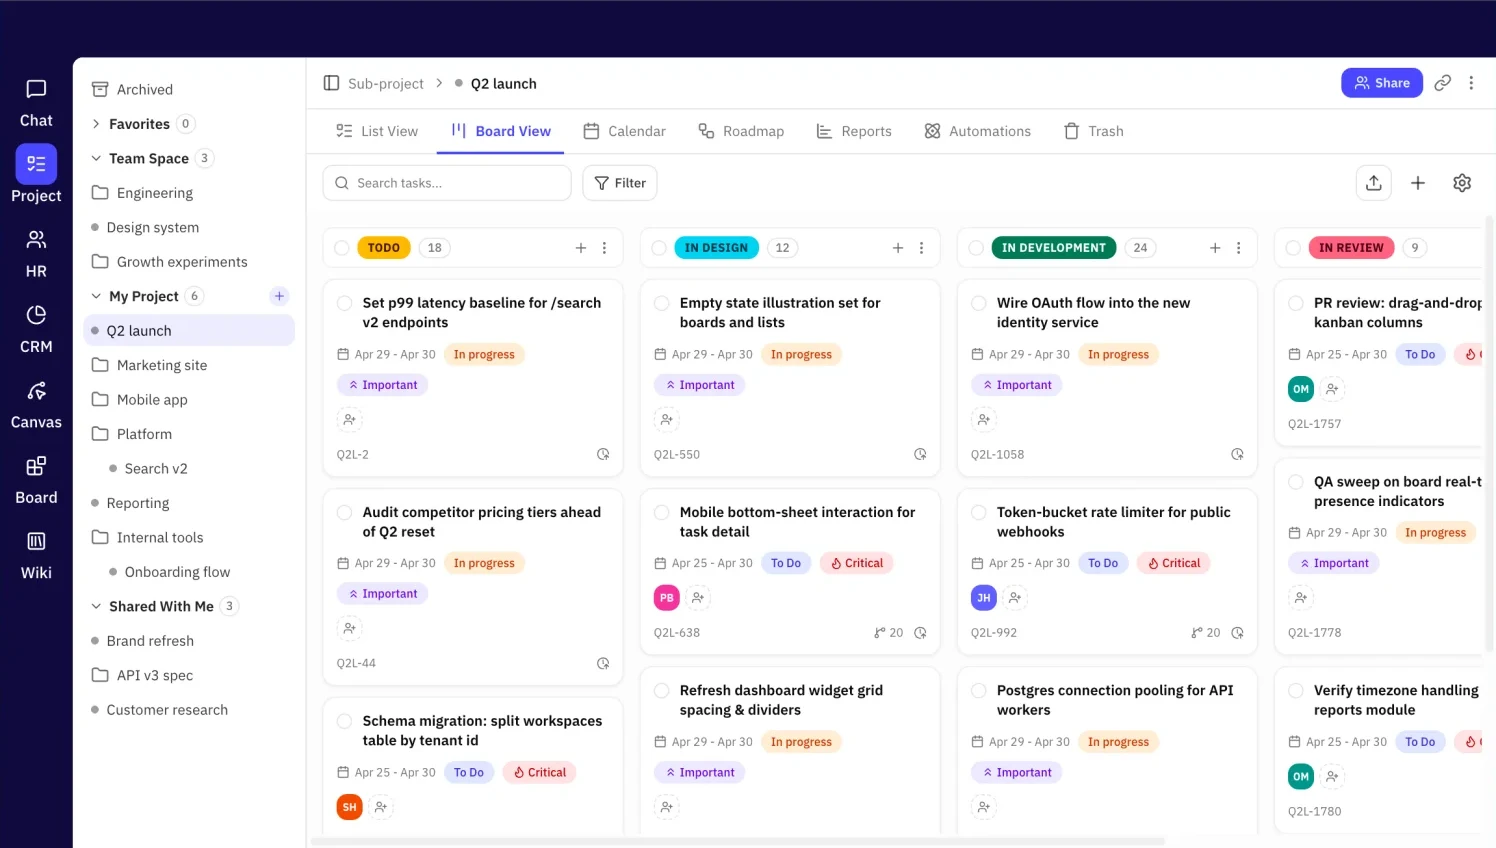Image resolution: width=1496 pixels, height=848 pixels.
Task: Check off 'Audit competitor pricing tiers' task
Action: (344, 512)
